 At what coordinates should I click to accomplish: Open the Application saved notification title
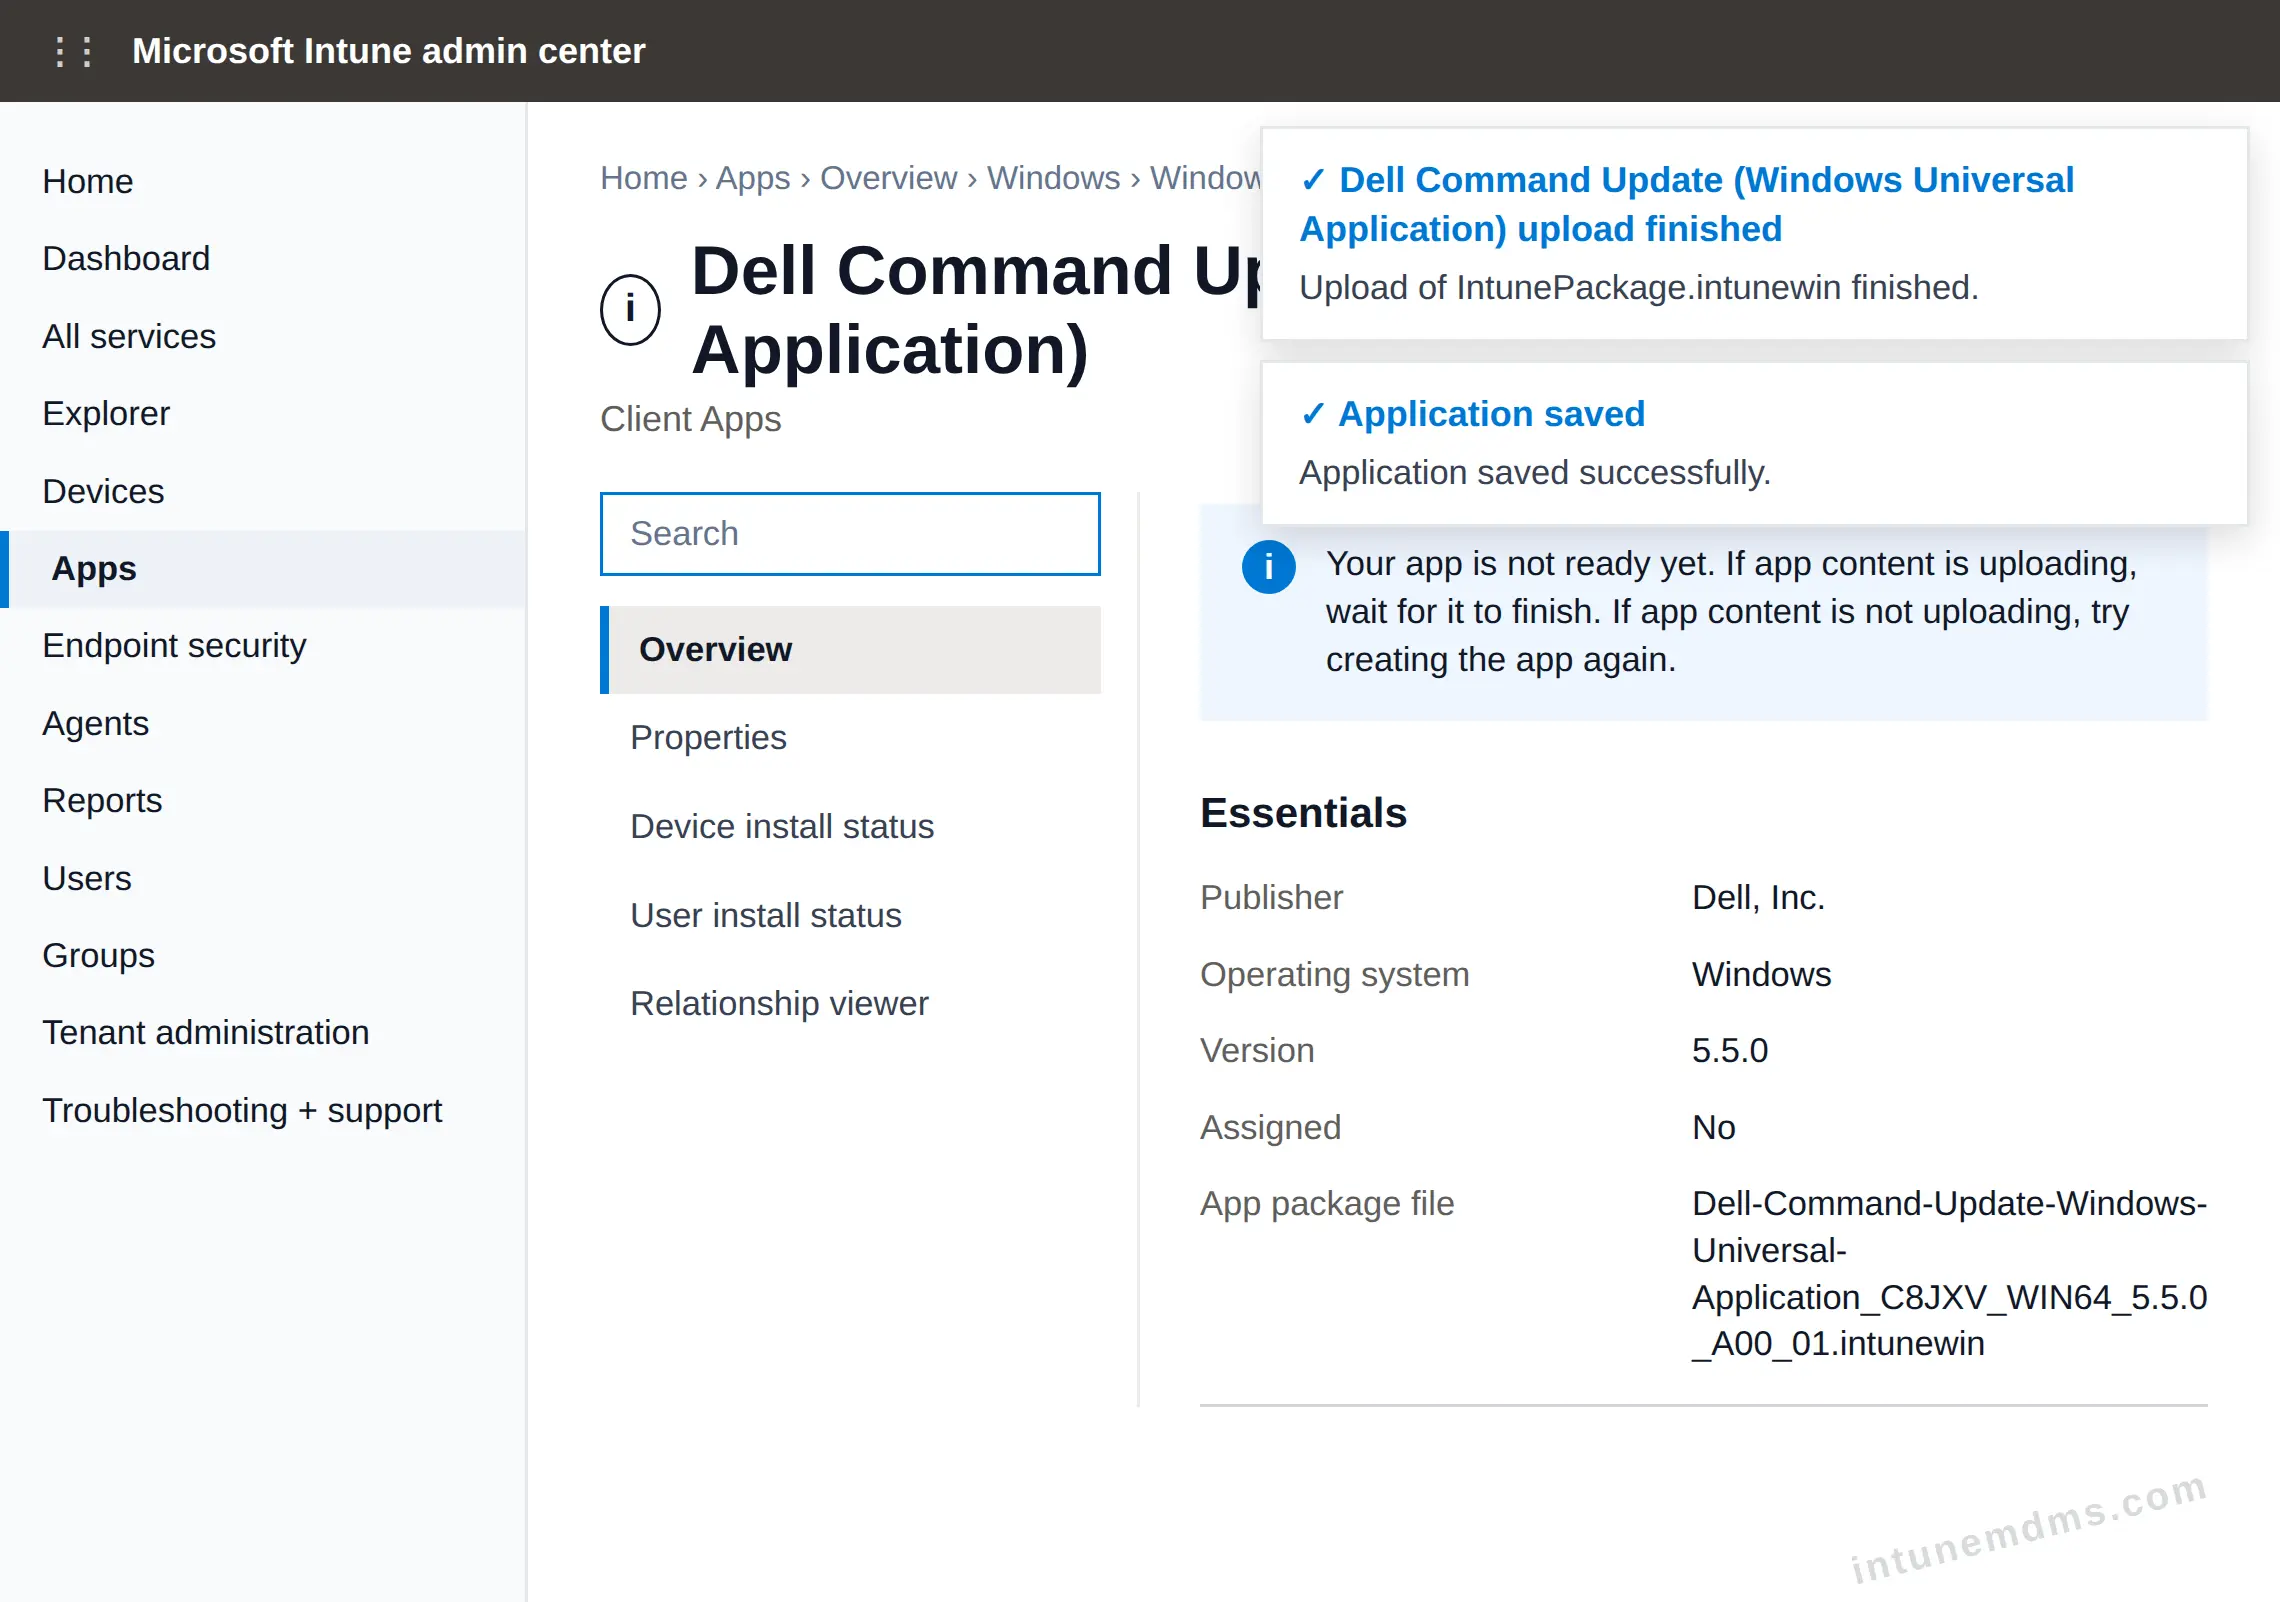(1491, 414)
